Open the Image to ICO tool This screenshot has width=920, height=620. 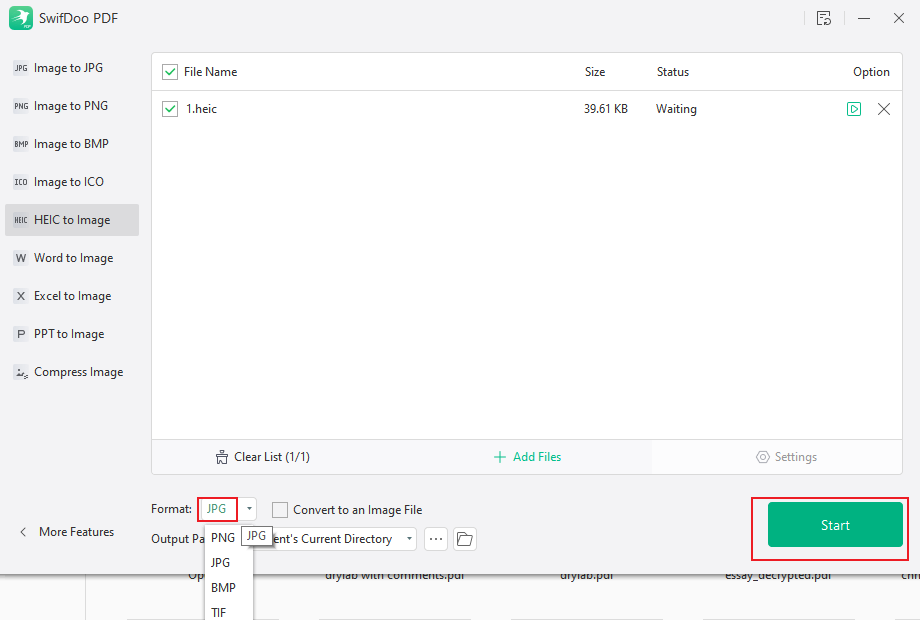pyautogui.click(x=70, y=181)
